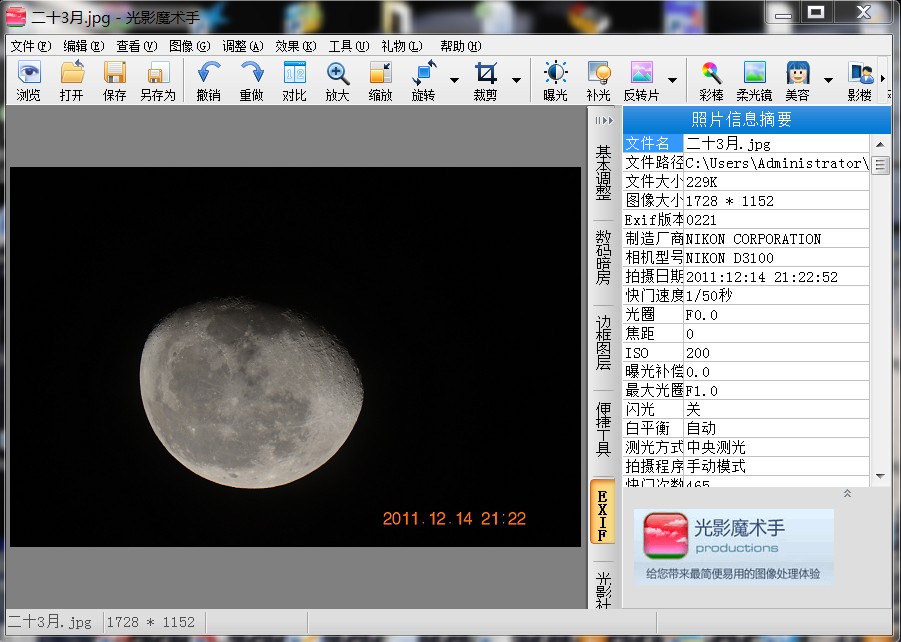Open the 编辑(E) menu
This screenshot has height=642, width=901.
tap(84, 46)
